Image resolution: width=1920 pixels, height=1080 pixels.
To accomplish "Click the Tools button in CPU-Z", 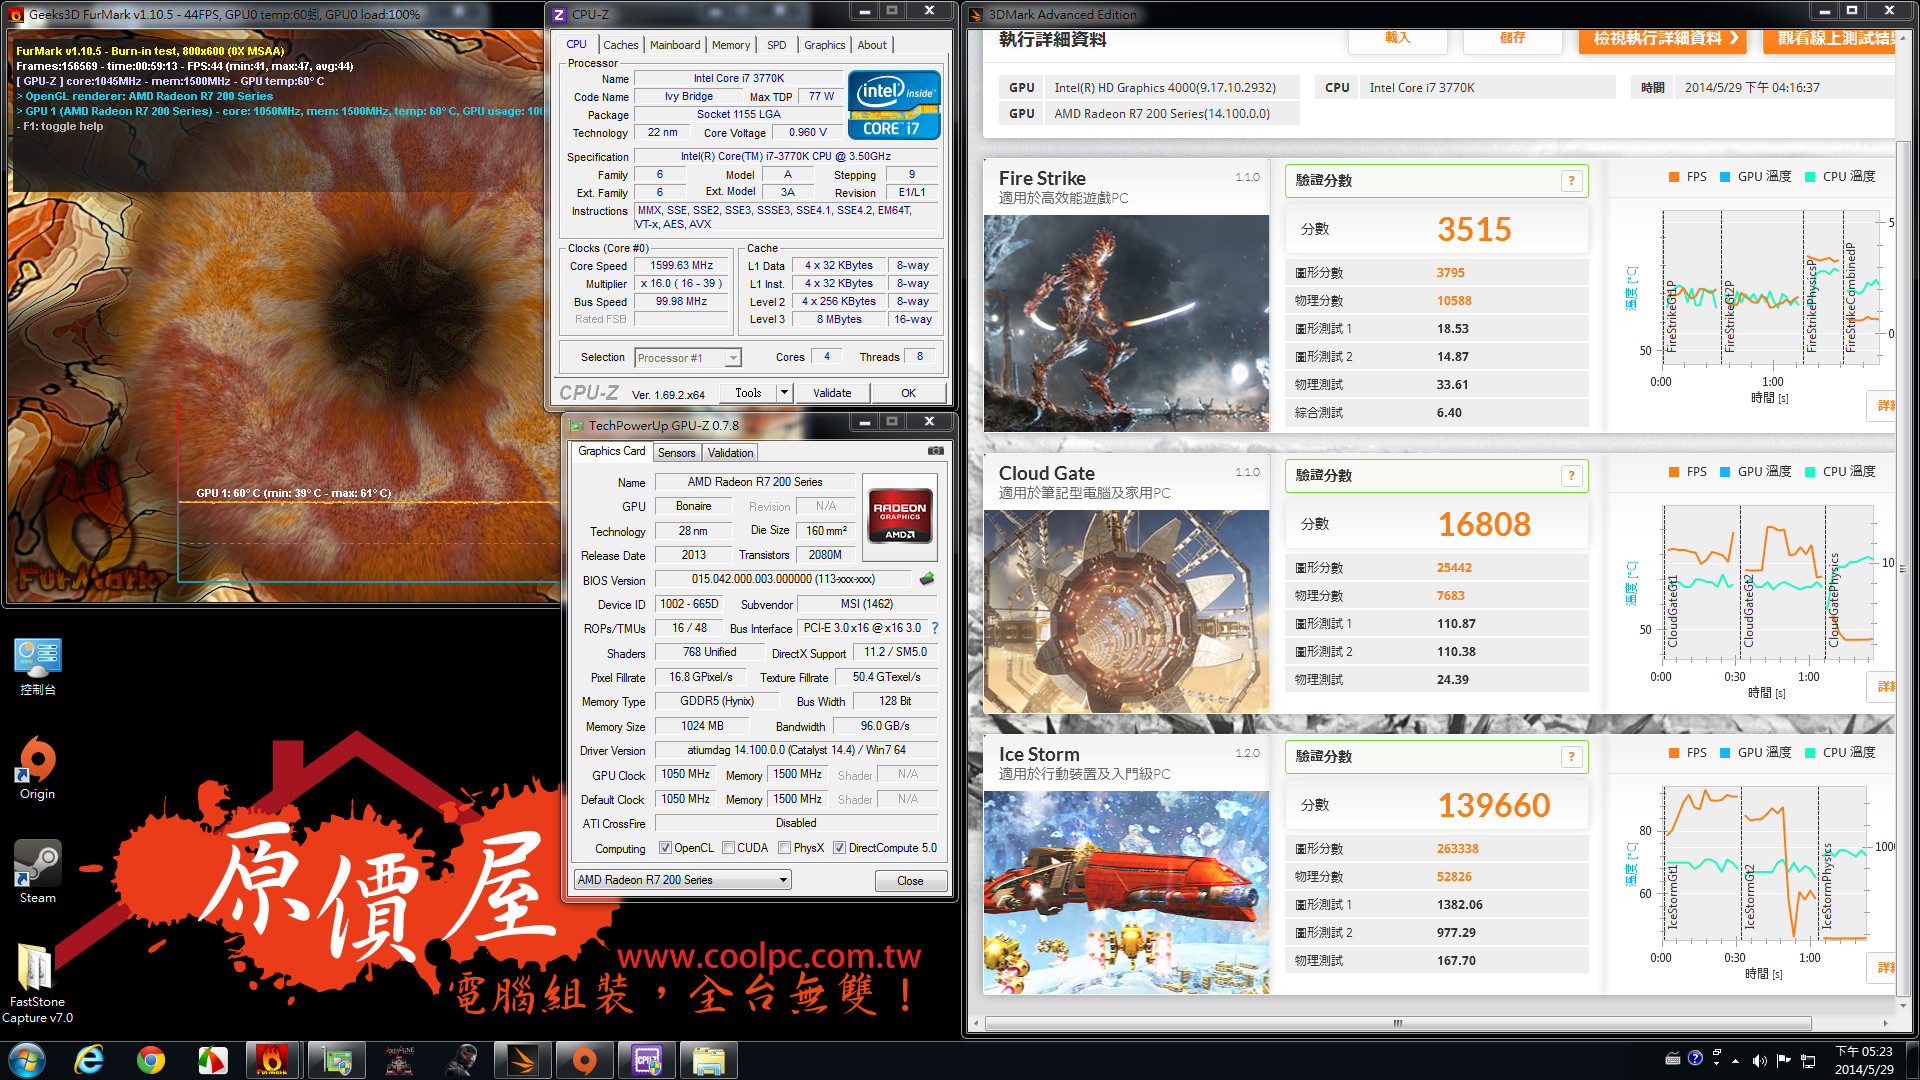I will click(x=748, y=393).
